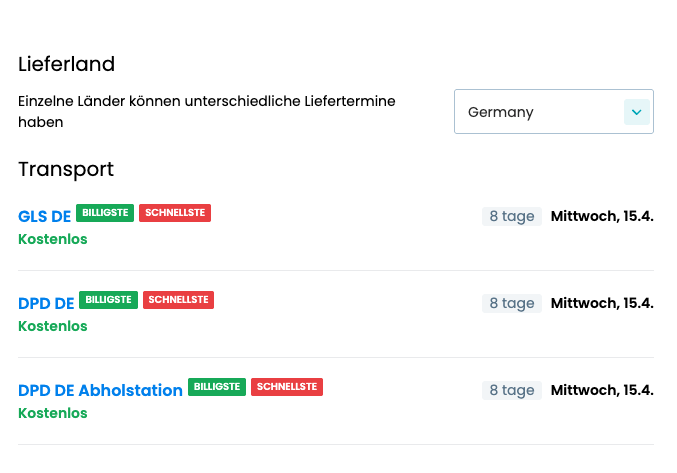677x473 pixels.
Task: Click 8 tage label for DPD DE Abholstation
Action: [511, 390]
